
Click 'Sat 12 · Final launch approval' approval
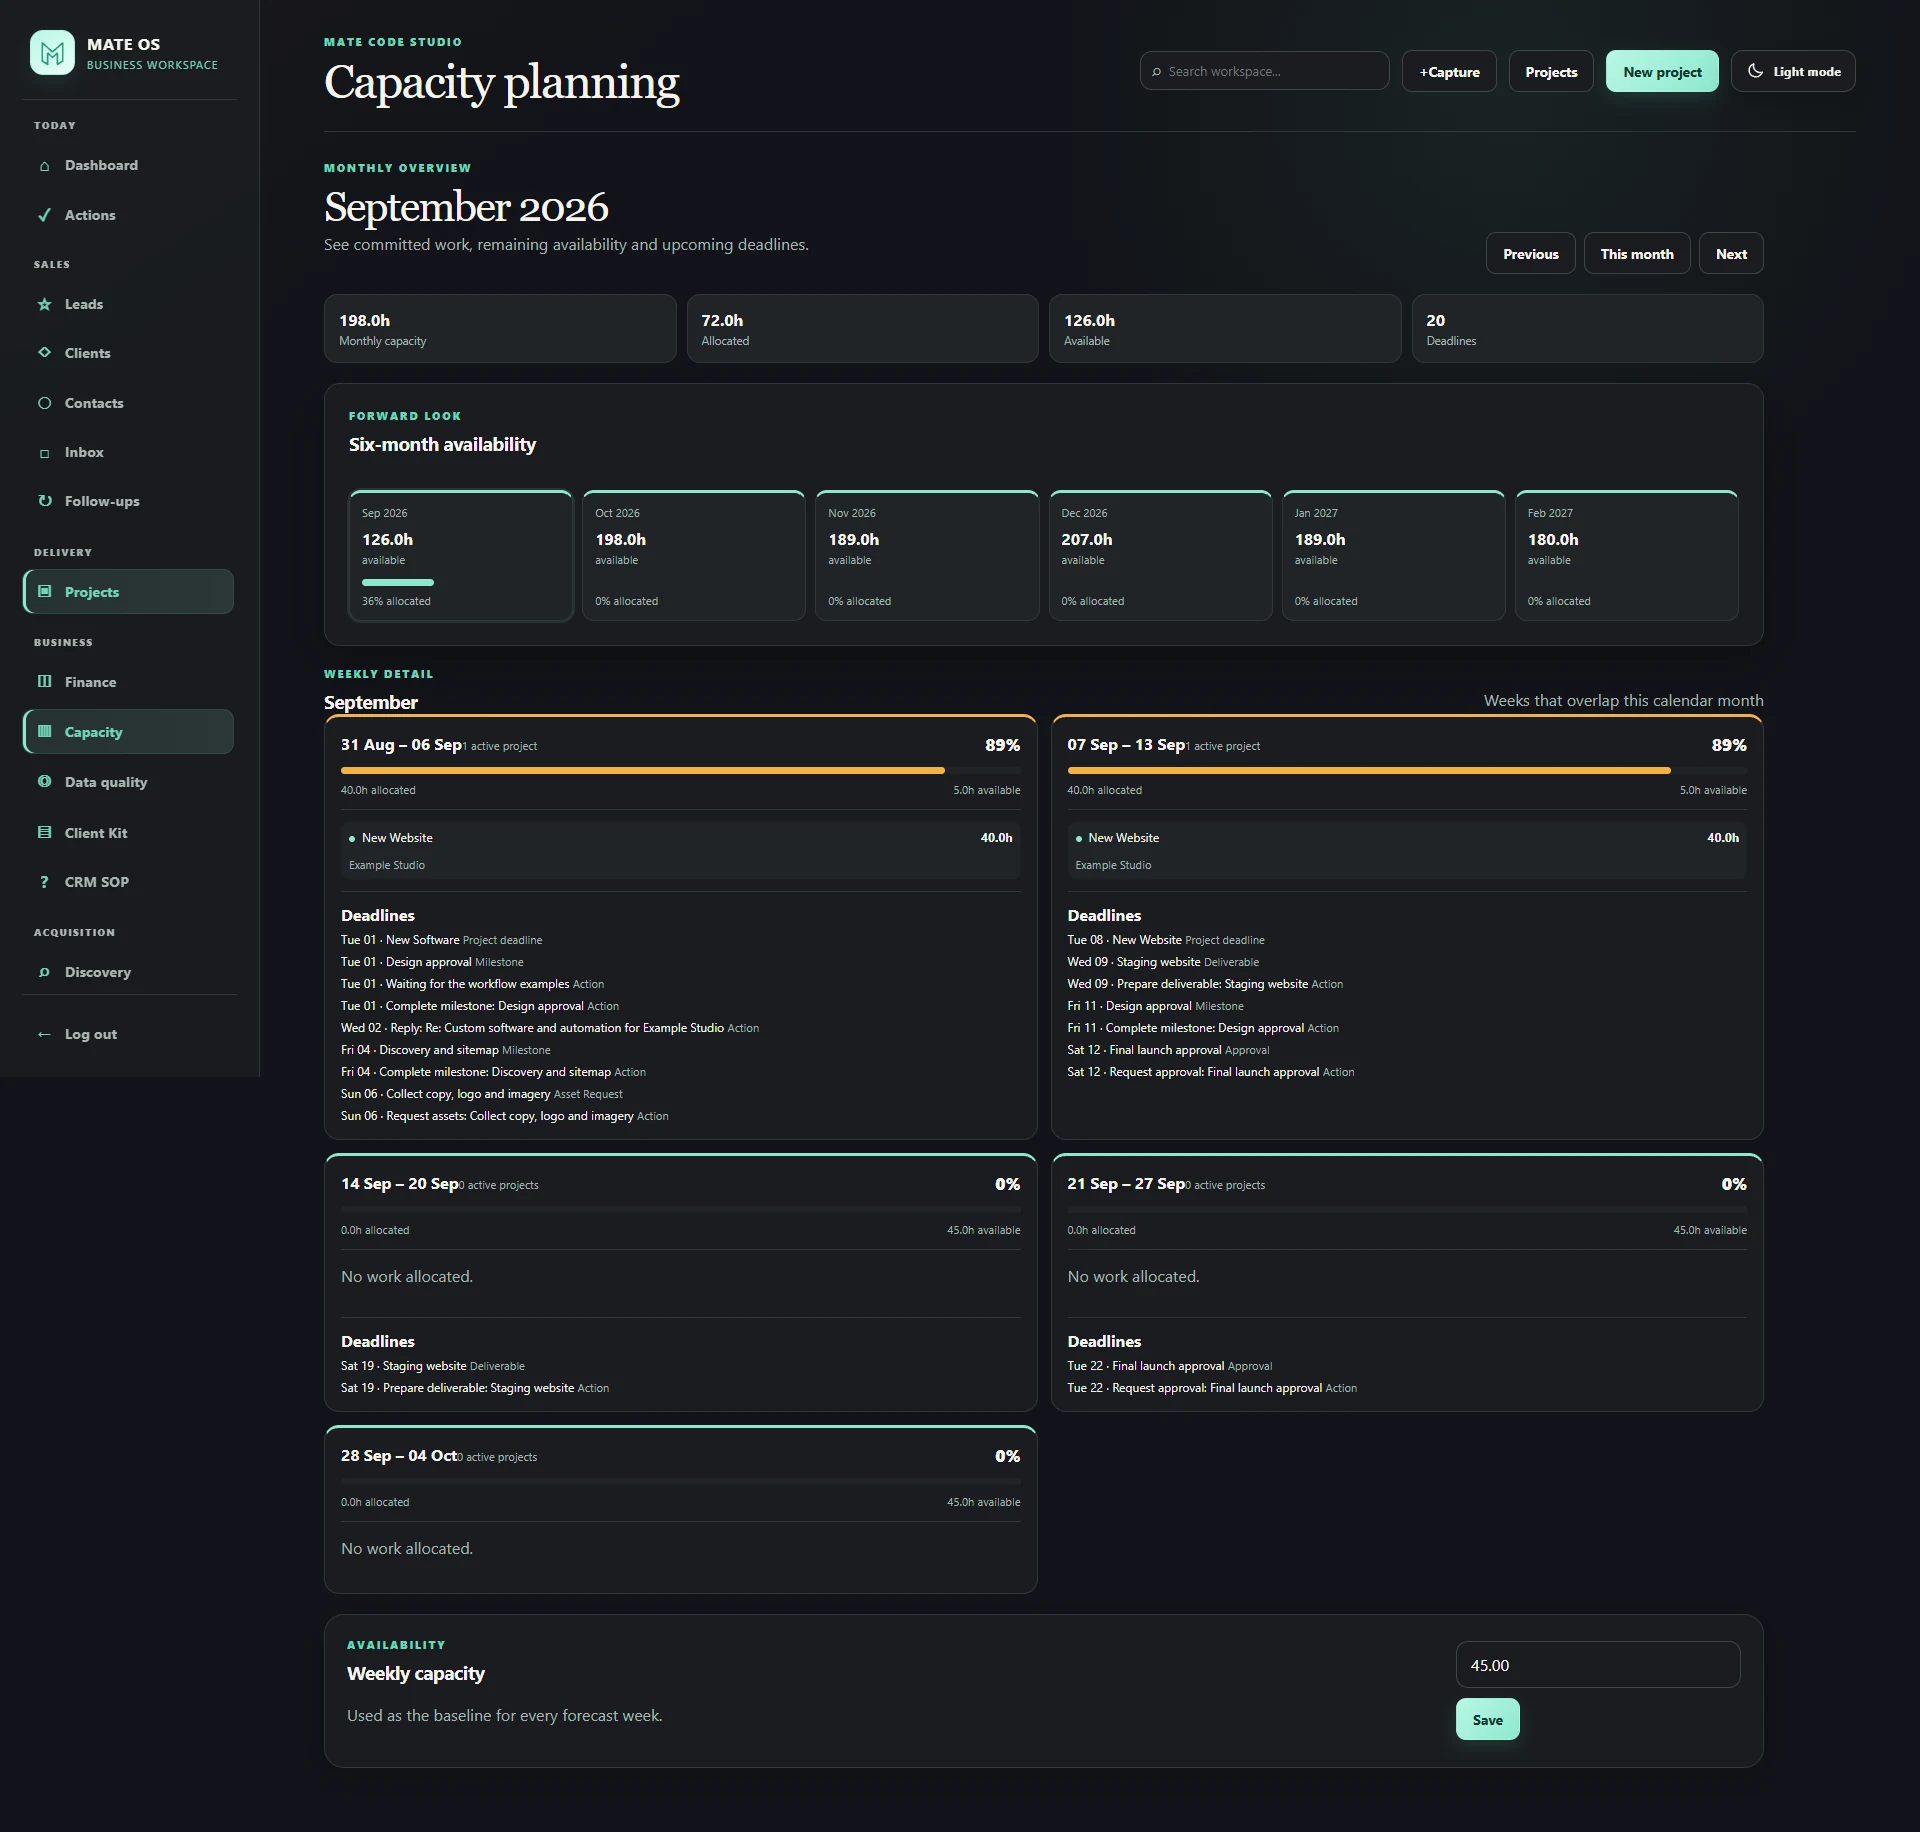(1168, 1050)
